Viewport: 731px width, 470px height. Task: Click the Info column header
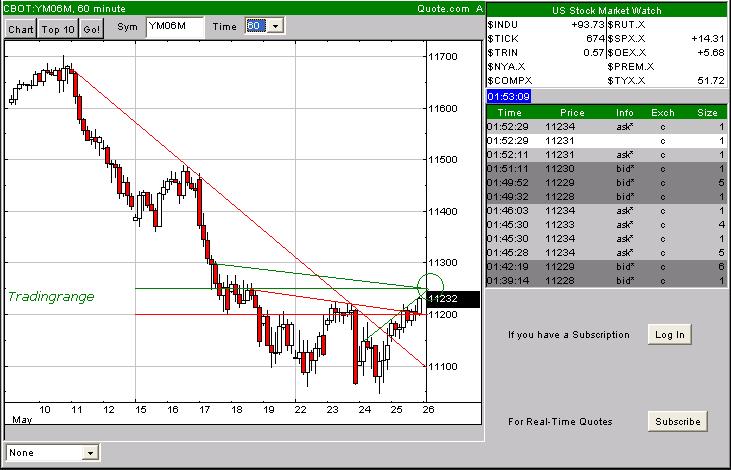click(x=624, y=112)
